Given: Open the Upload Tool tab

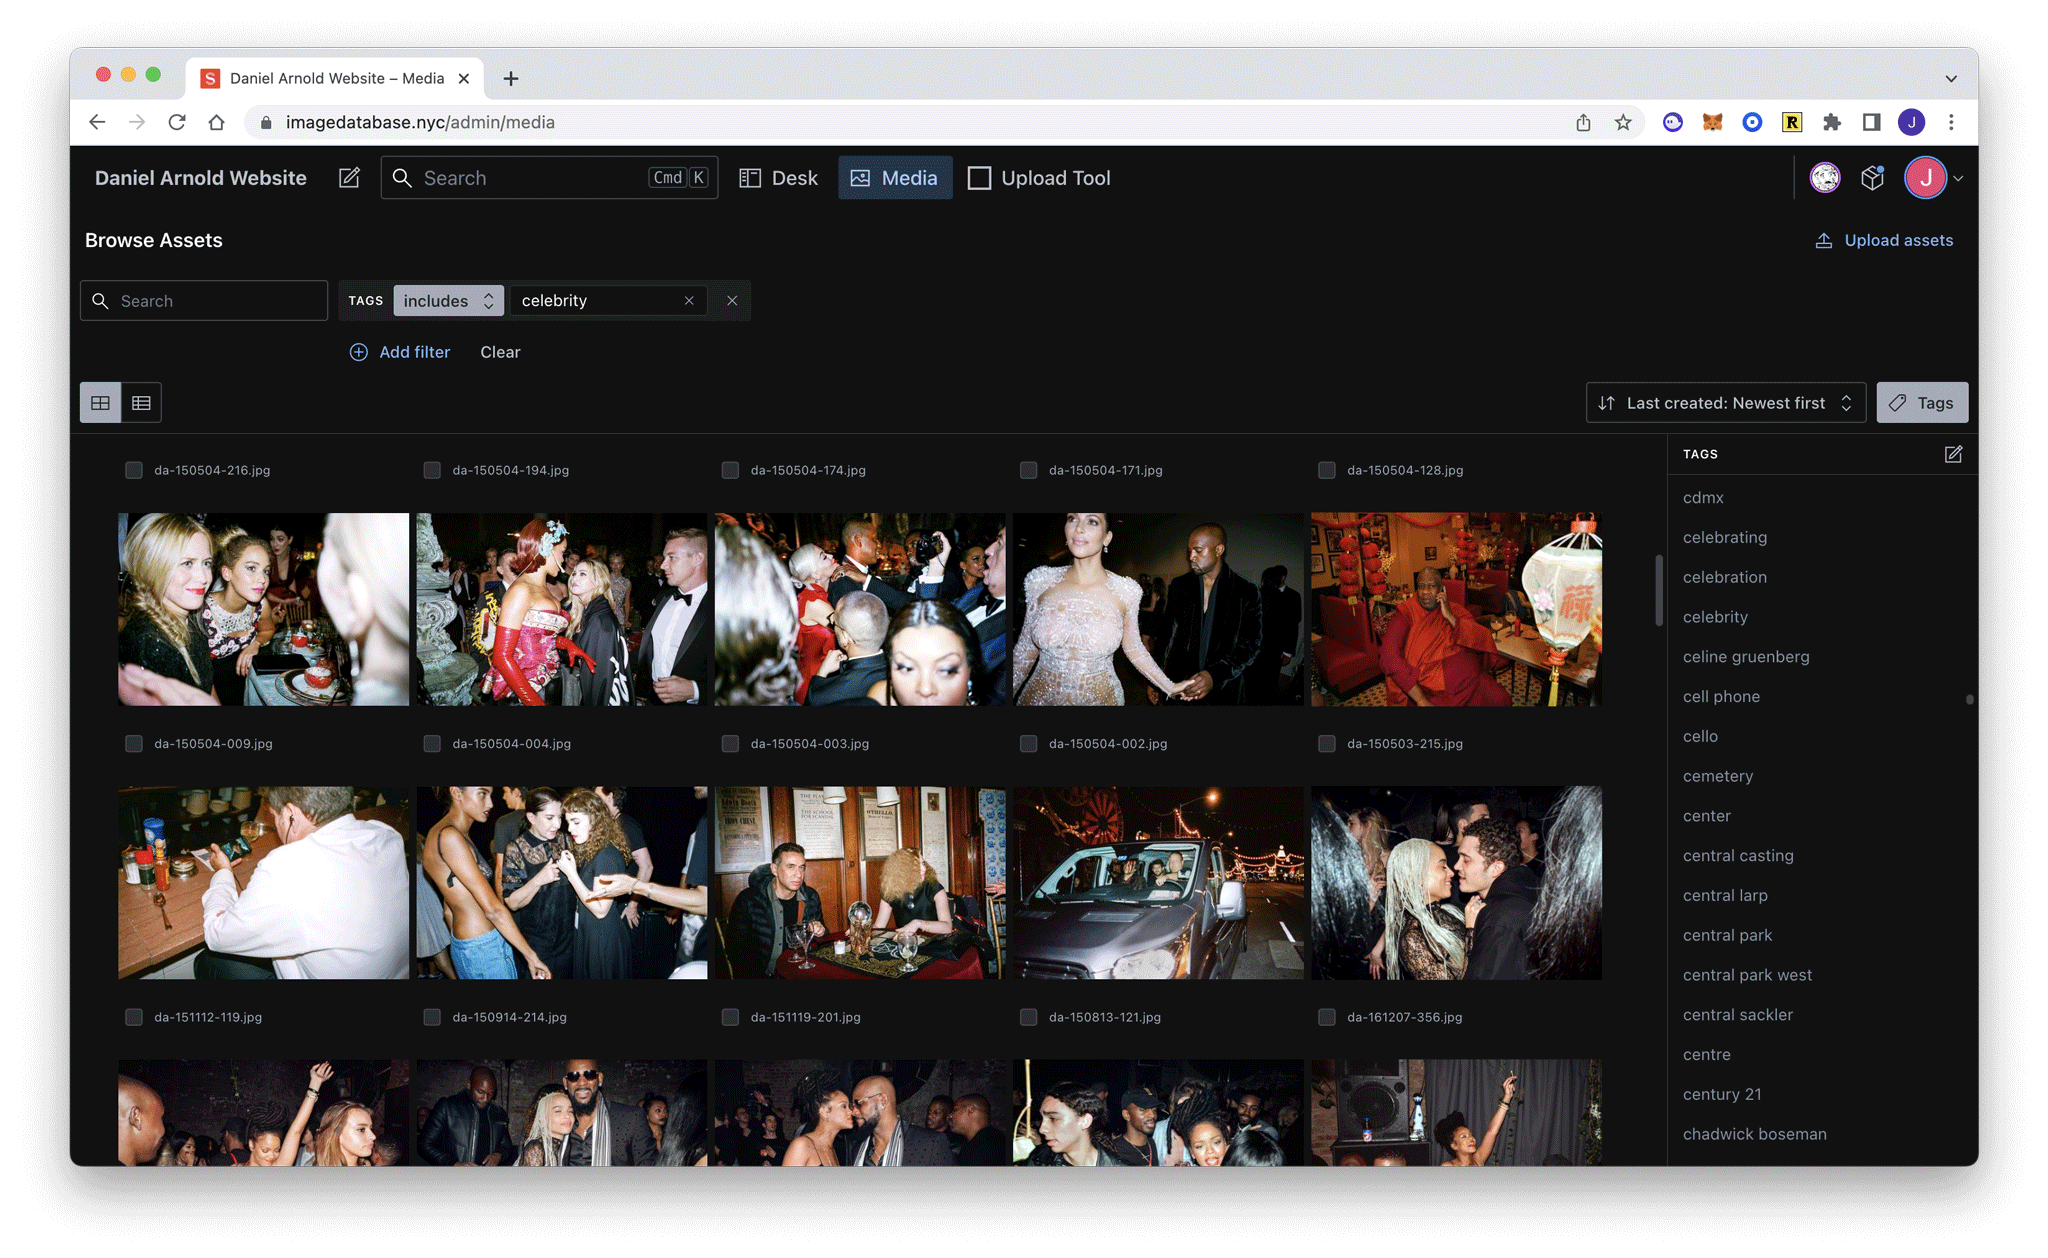Looking at the screenshot, I should 1040,178.
